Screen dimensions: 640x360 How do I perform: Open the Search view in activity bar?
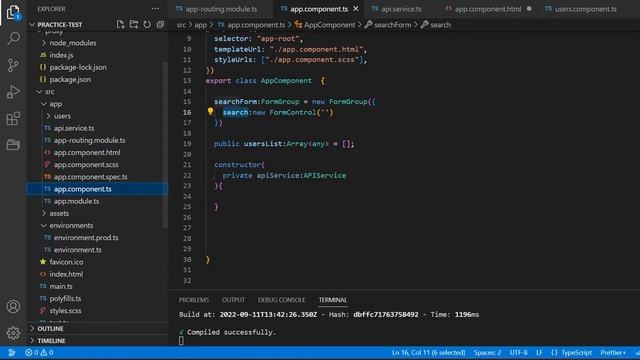coord(13,39)
